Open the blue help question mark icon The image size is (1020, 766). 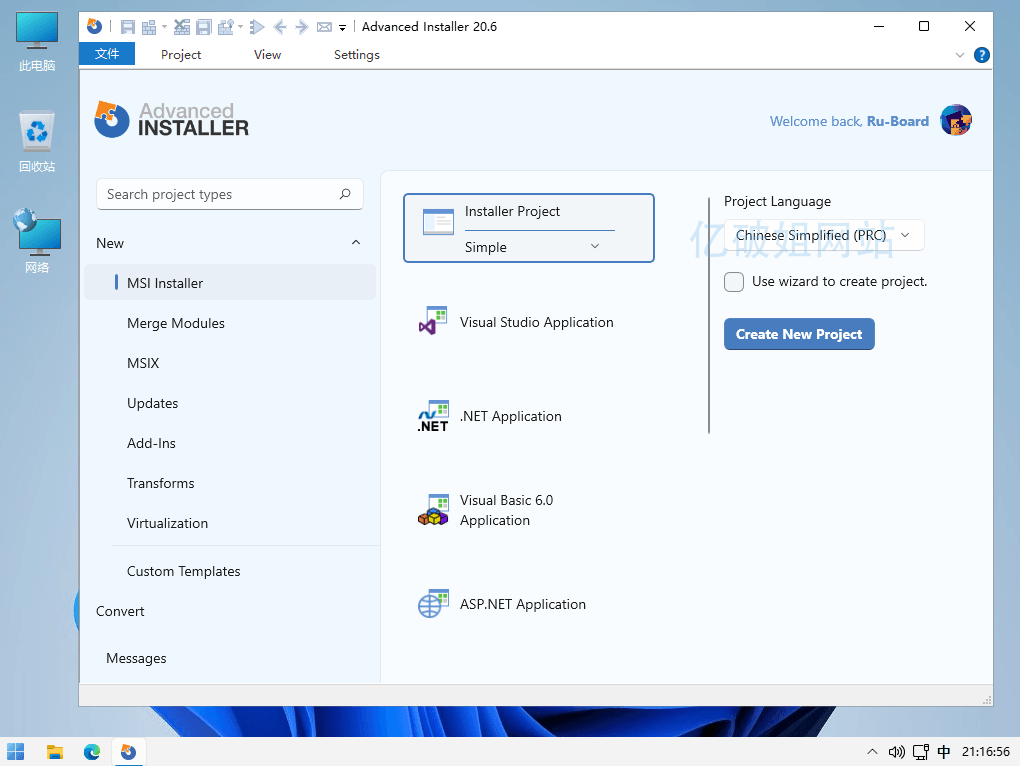tap(982, 55)
